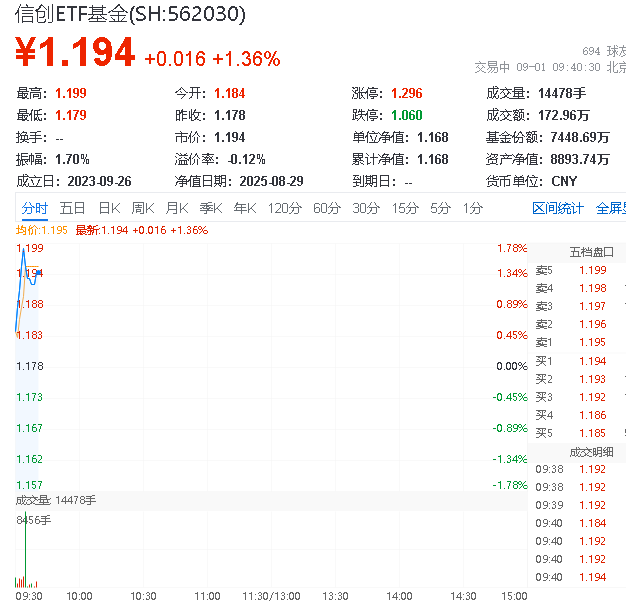This screenshot has width=626, height=615.
Task: Select the 买3 order row at 1.192
Action: [x=578, y=397]
